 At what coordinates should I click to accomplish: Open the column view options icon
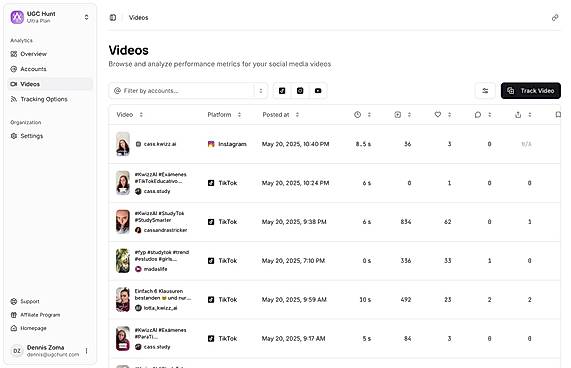coord(485,91)
